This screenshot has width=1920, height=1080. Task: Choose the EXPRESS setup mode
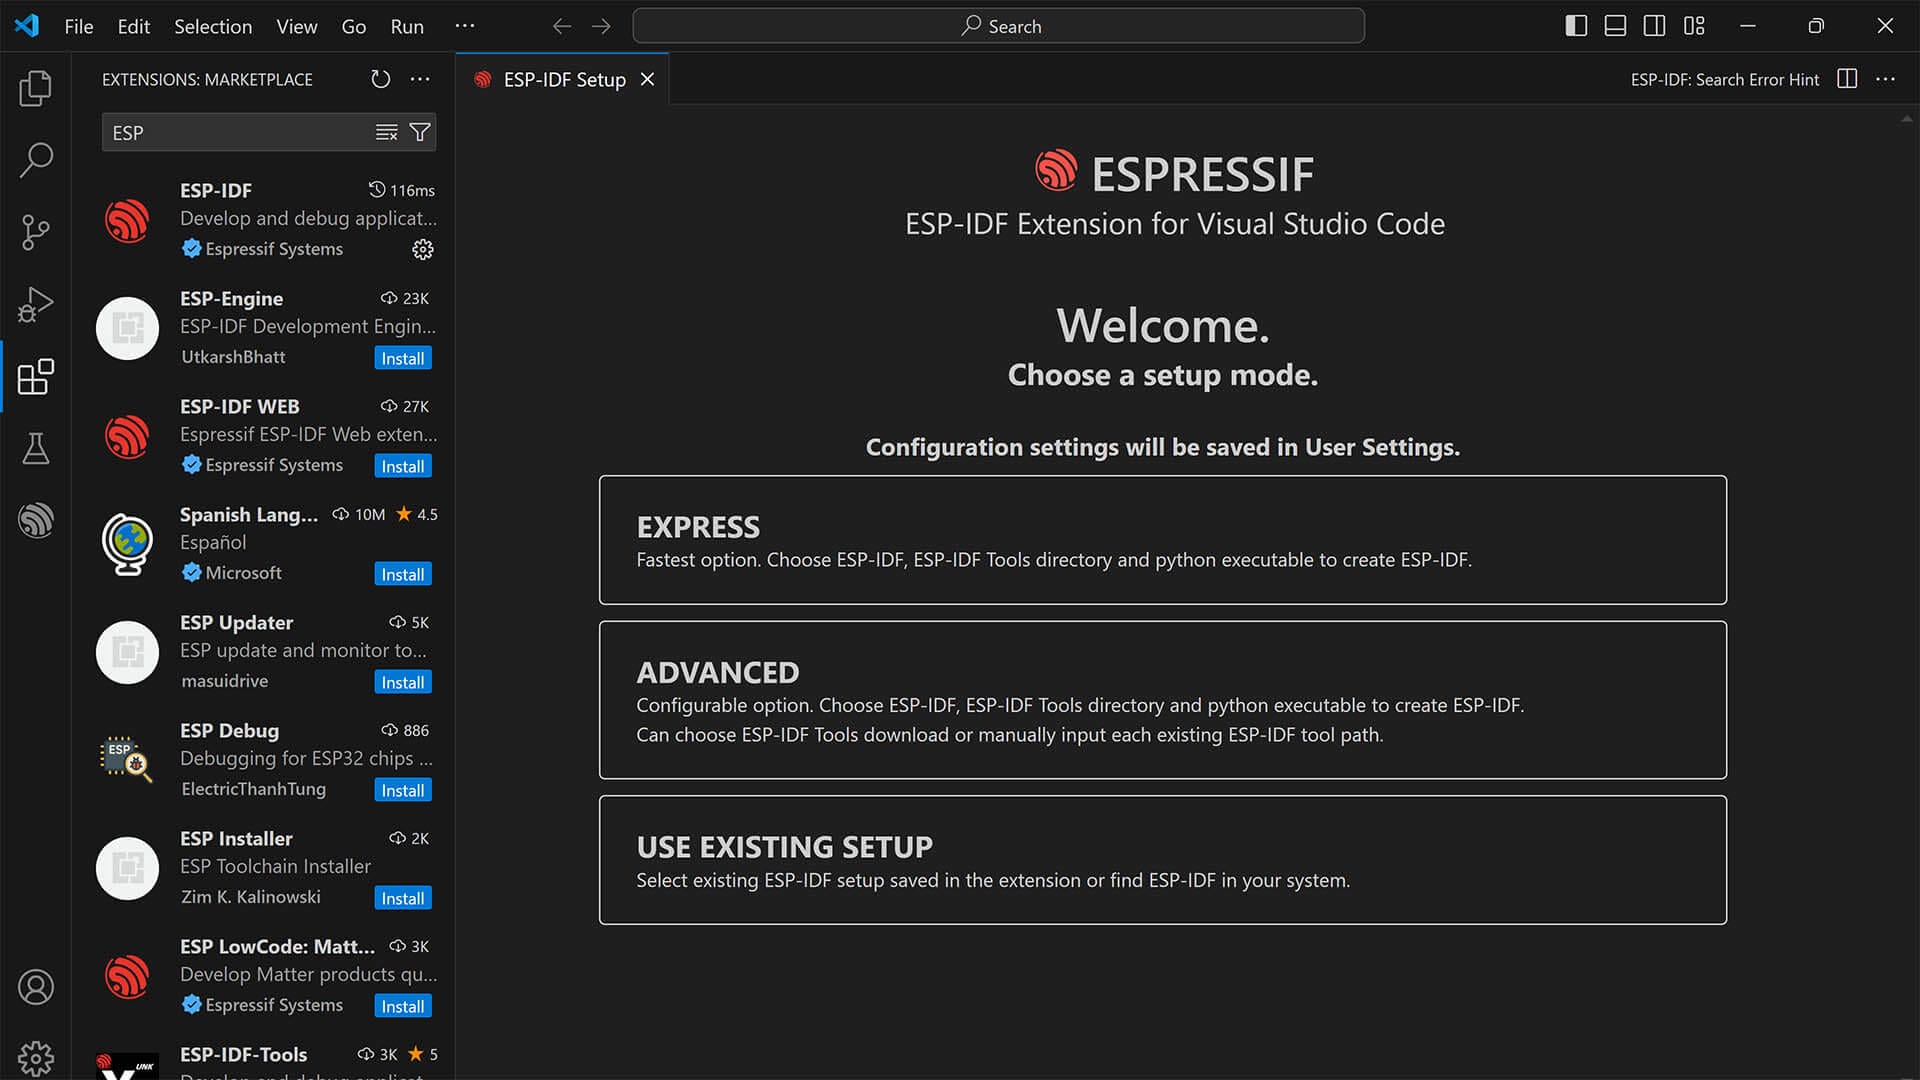tap(1162, 540)
